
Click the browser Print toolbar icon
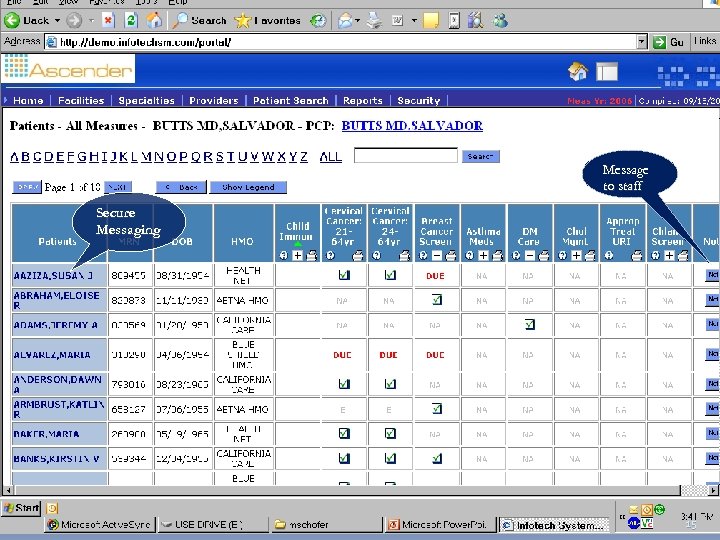[375, 20]
